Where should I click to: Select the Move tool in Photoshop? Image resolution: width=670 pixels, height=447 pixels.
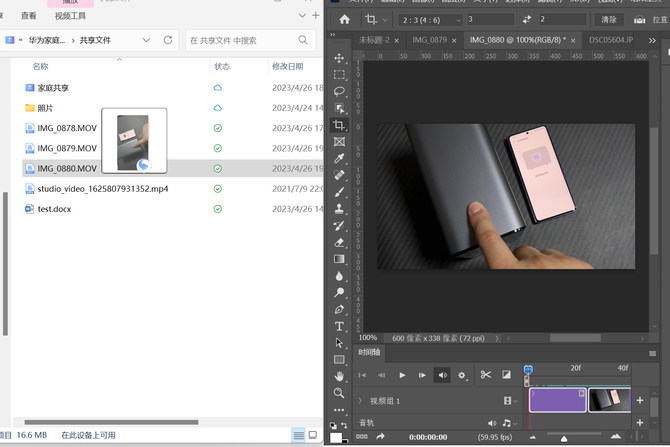[340, 58]
